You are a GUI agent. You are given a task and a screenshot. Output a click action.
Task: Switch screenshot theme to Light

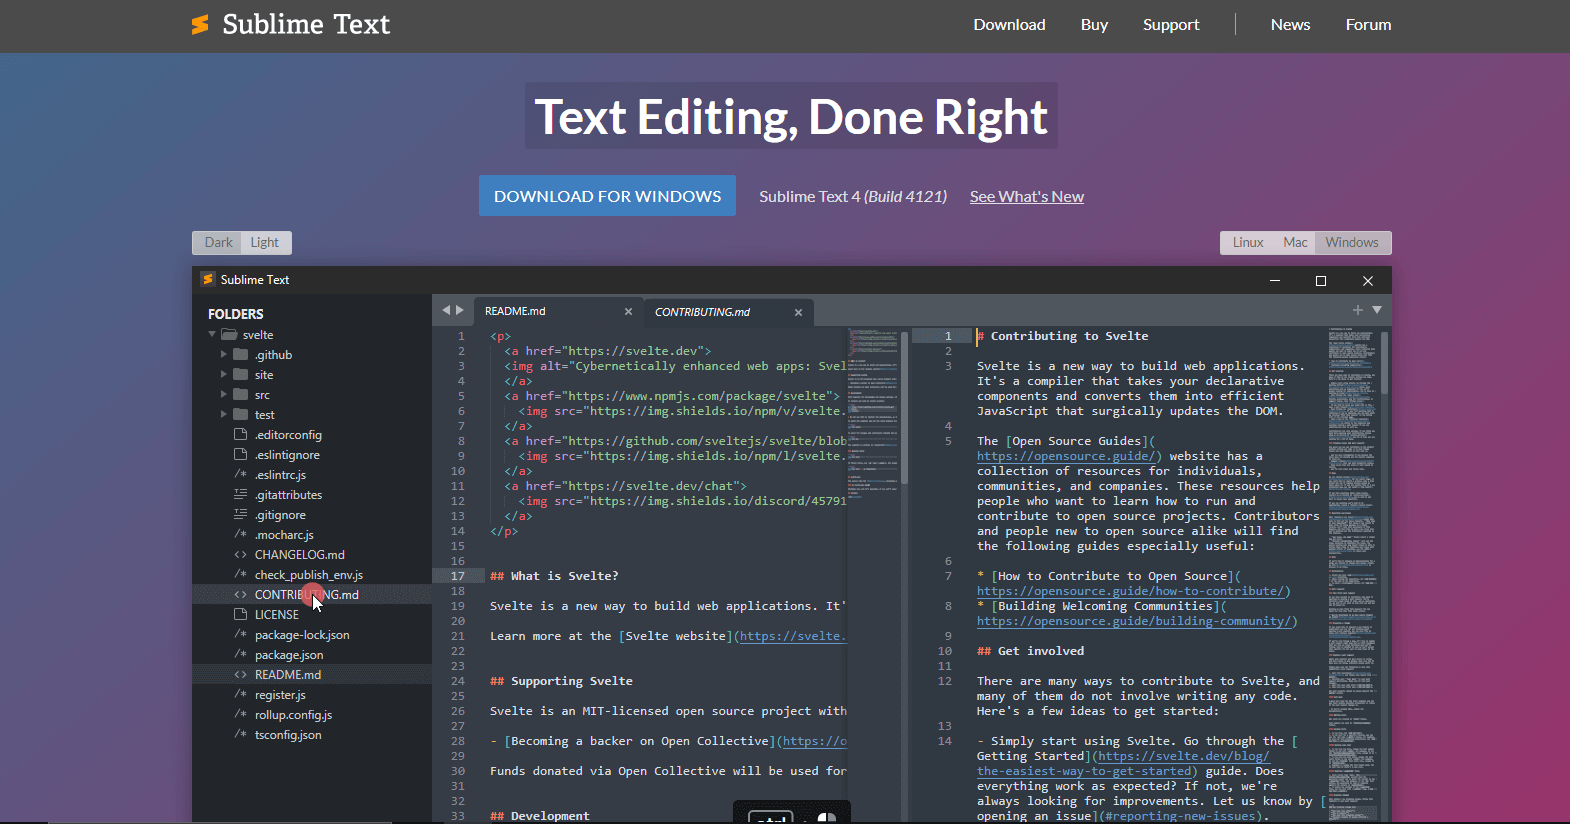pos(265,243)
